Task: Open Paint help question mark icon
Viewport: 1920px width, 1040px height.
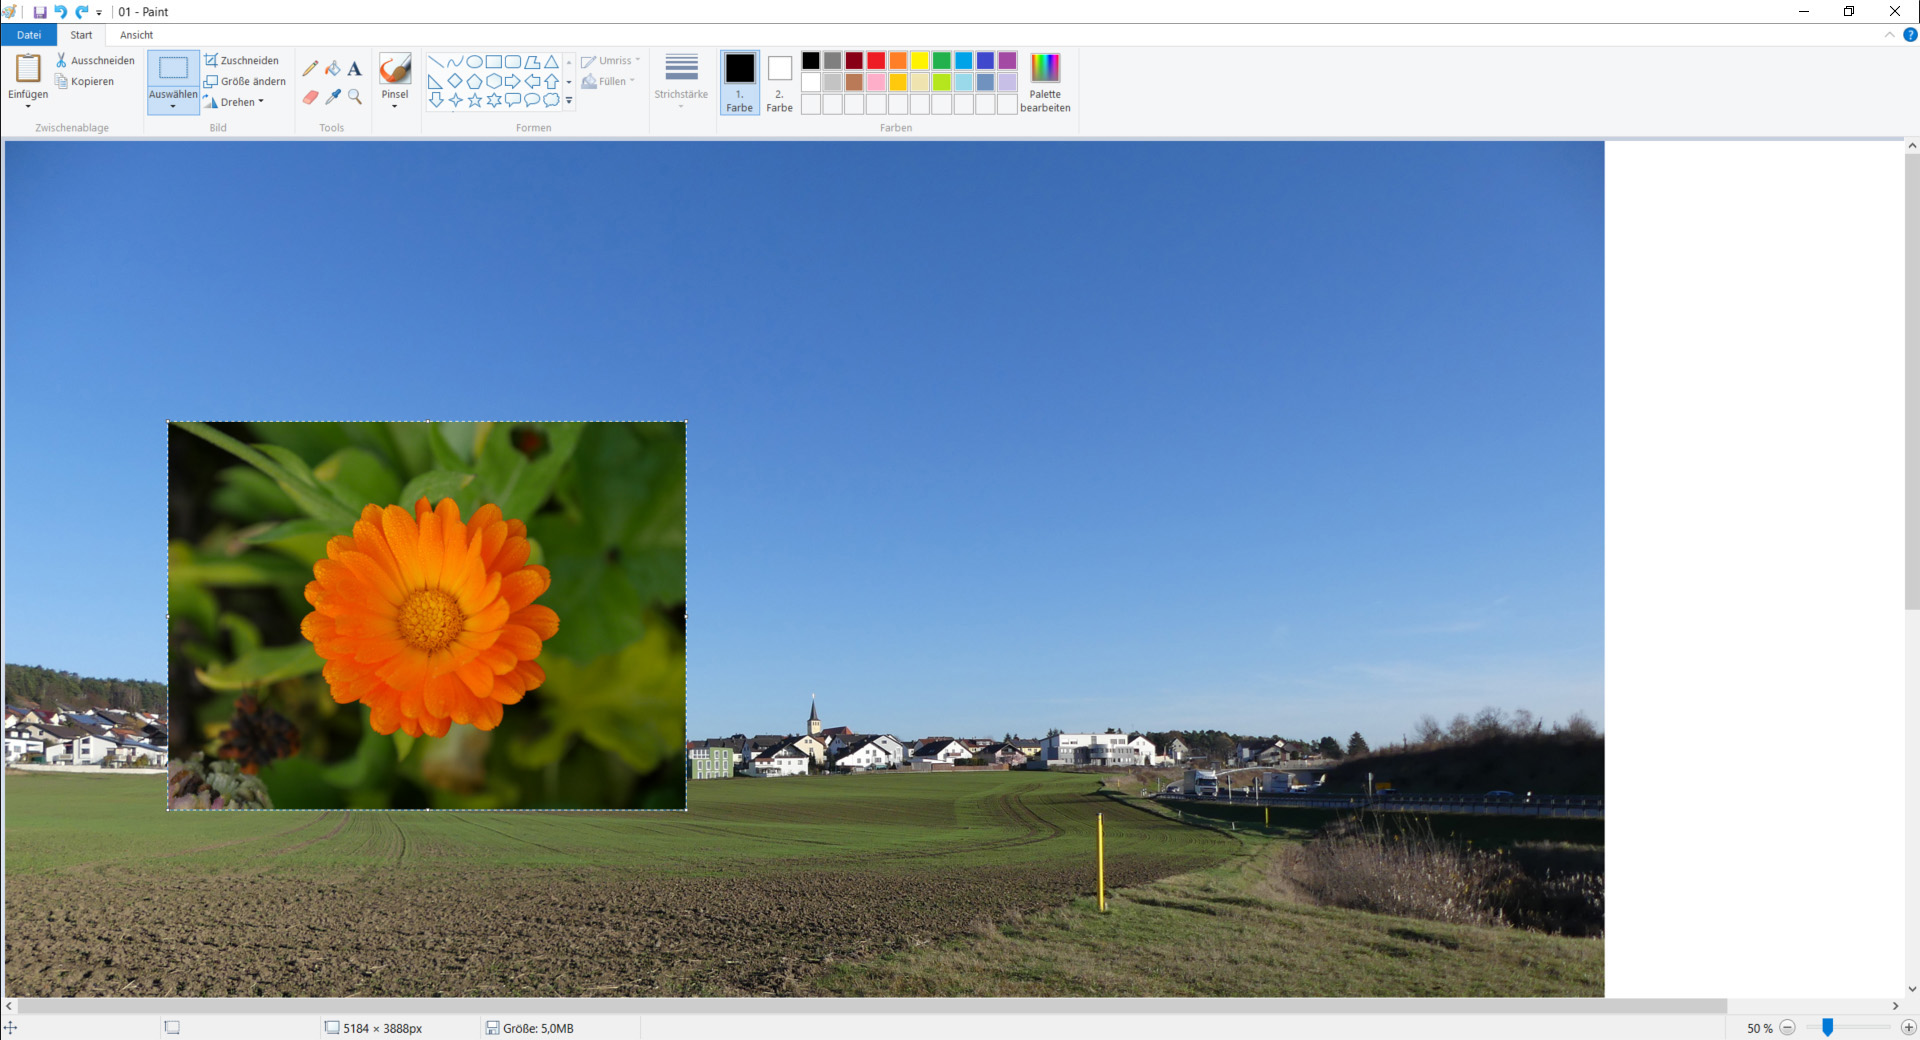Action: pyautogui.click(x=1910, y=35)
